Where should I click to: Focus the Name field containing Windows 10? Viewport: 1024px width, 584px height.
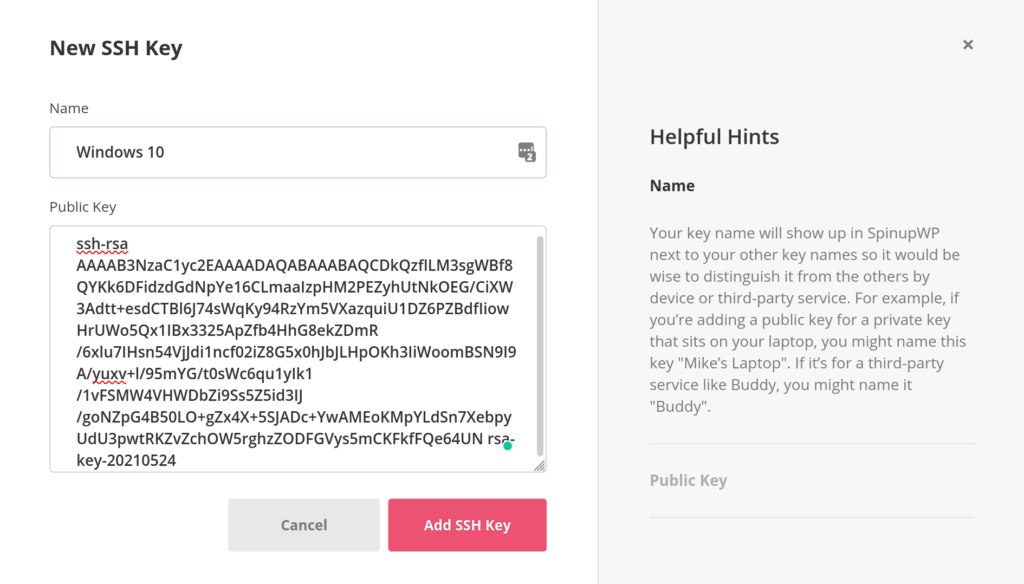pos(298,152)
